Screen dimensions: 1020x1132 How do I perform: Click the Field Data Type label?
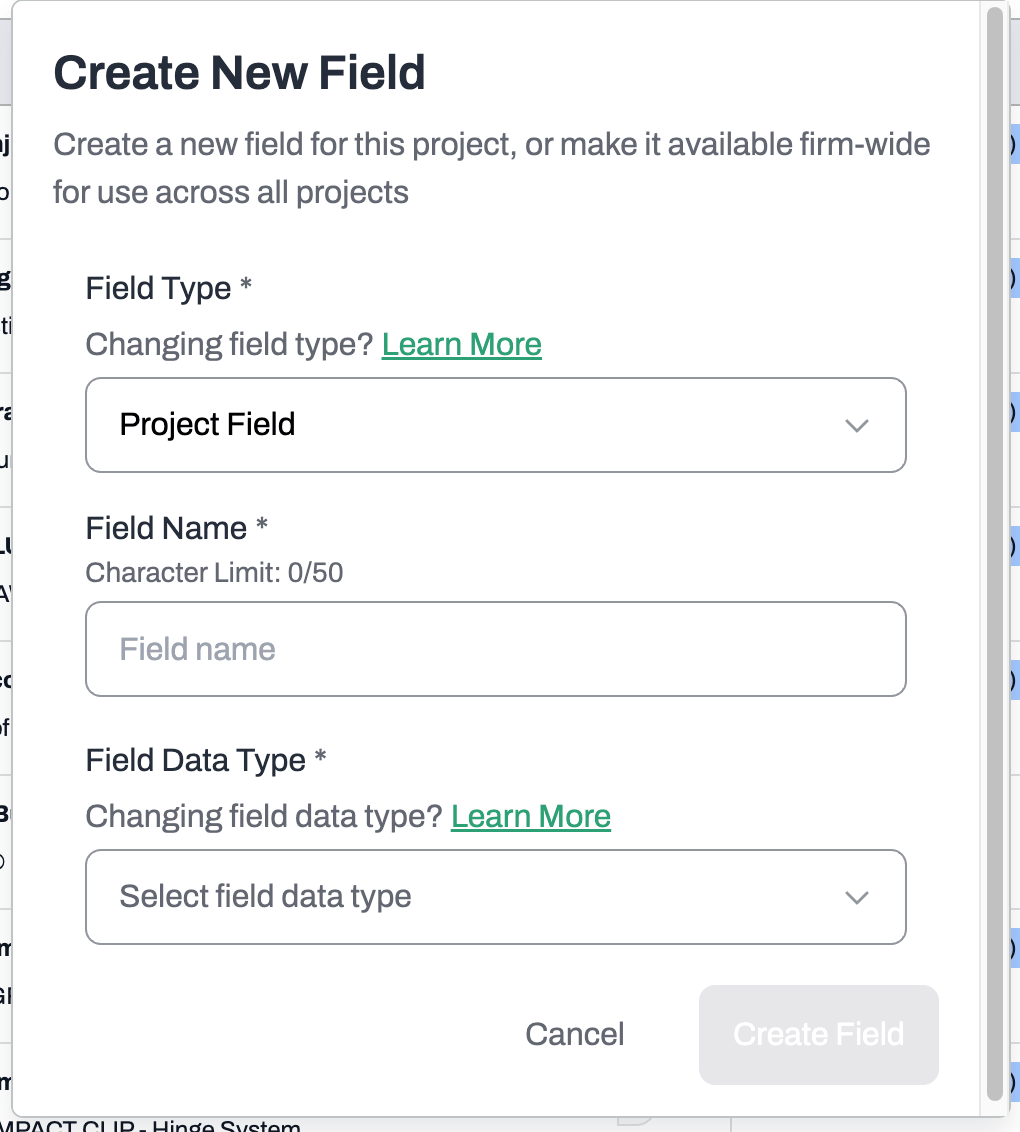point(196,760)
